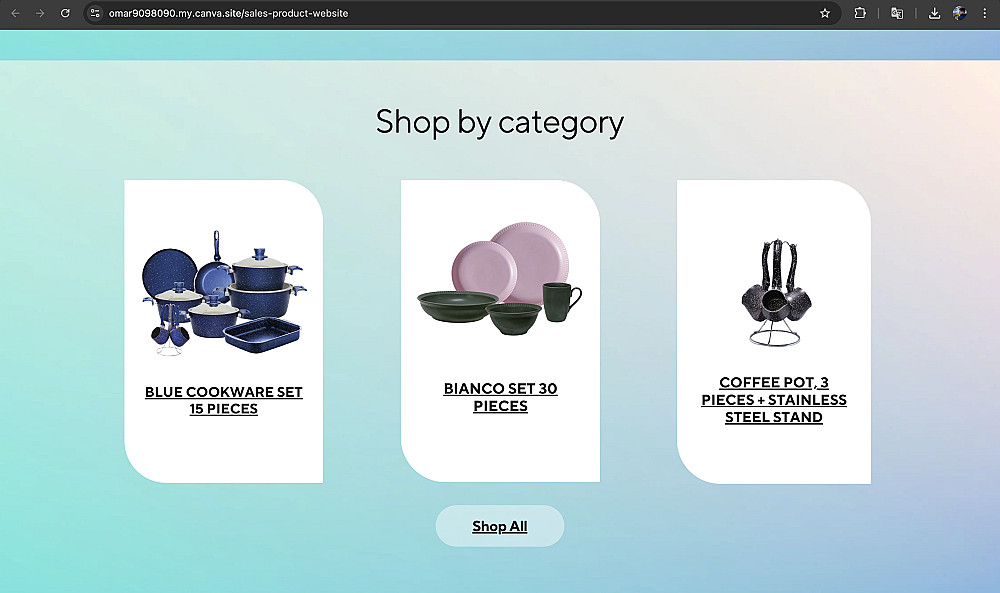Image resolution: width=1000 pixels, height=593 pixels.
Task: Open the three-dot browser menu
Action: pyautogui.click(x=985, y=13)
